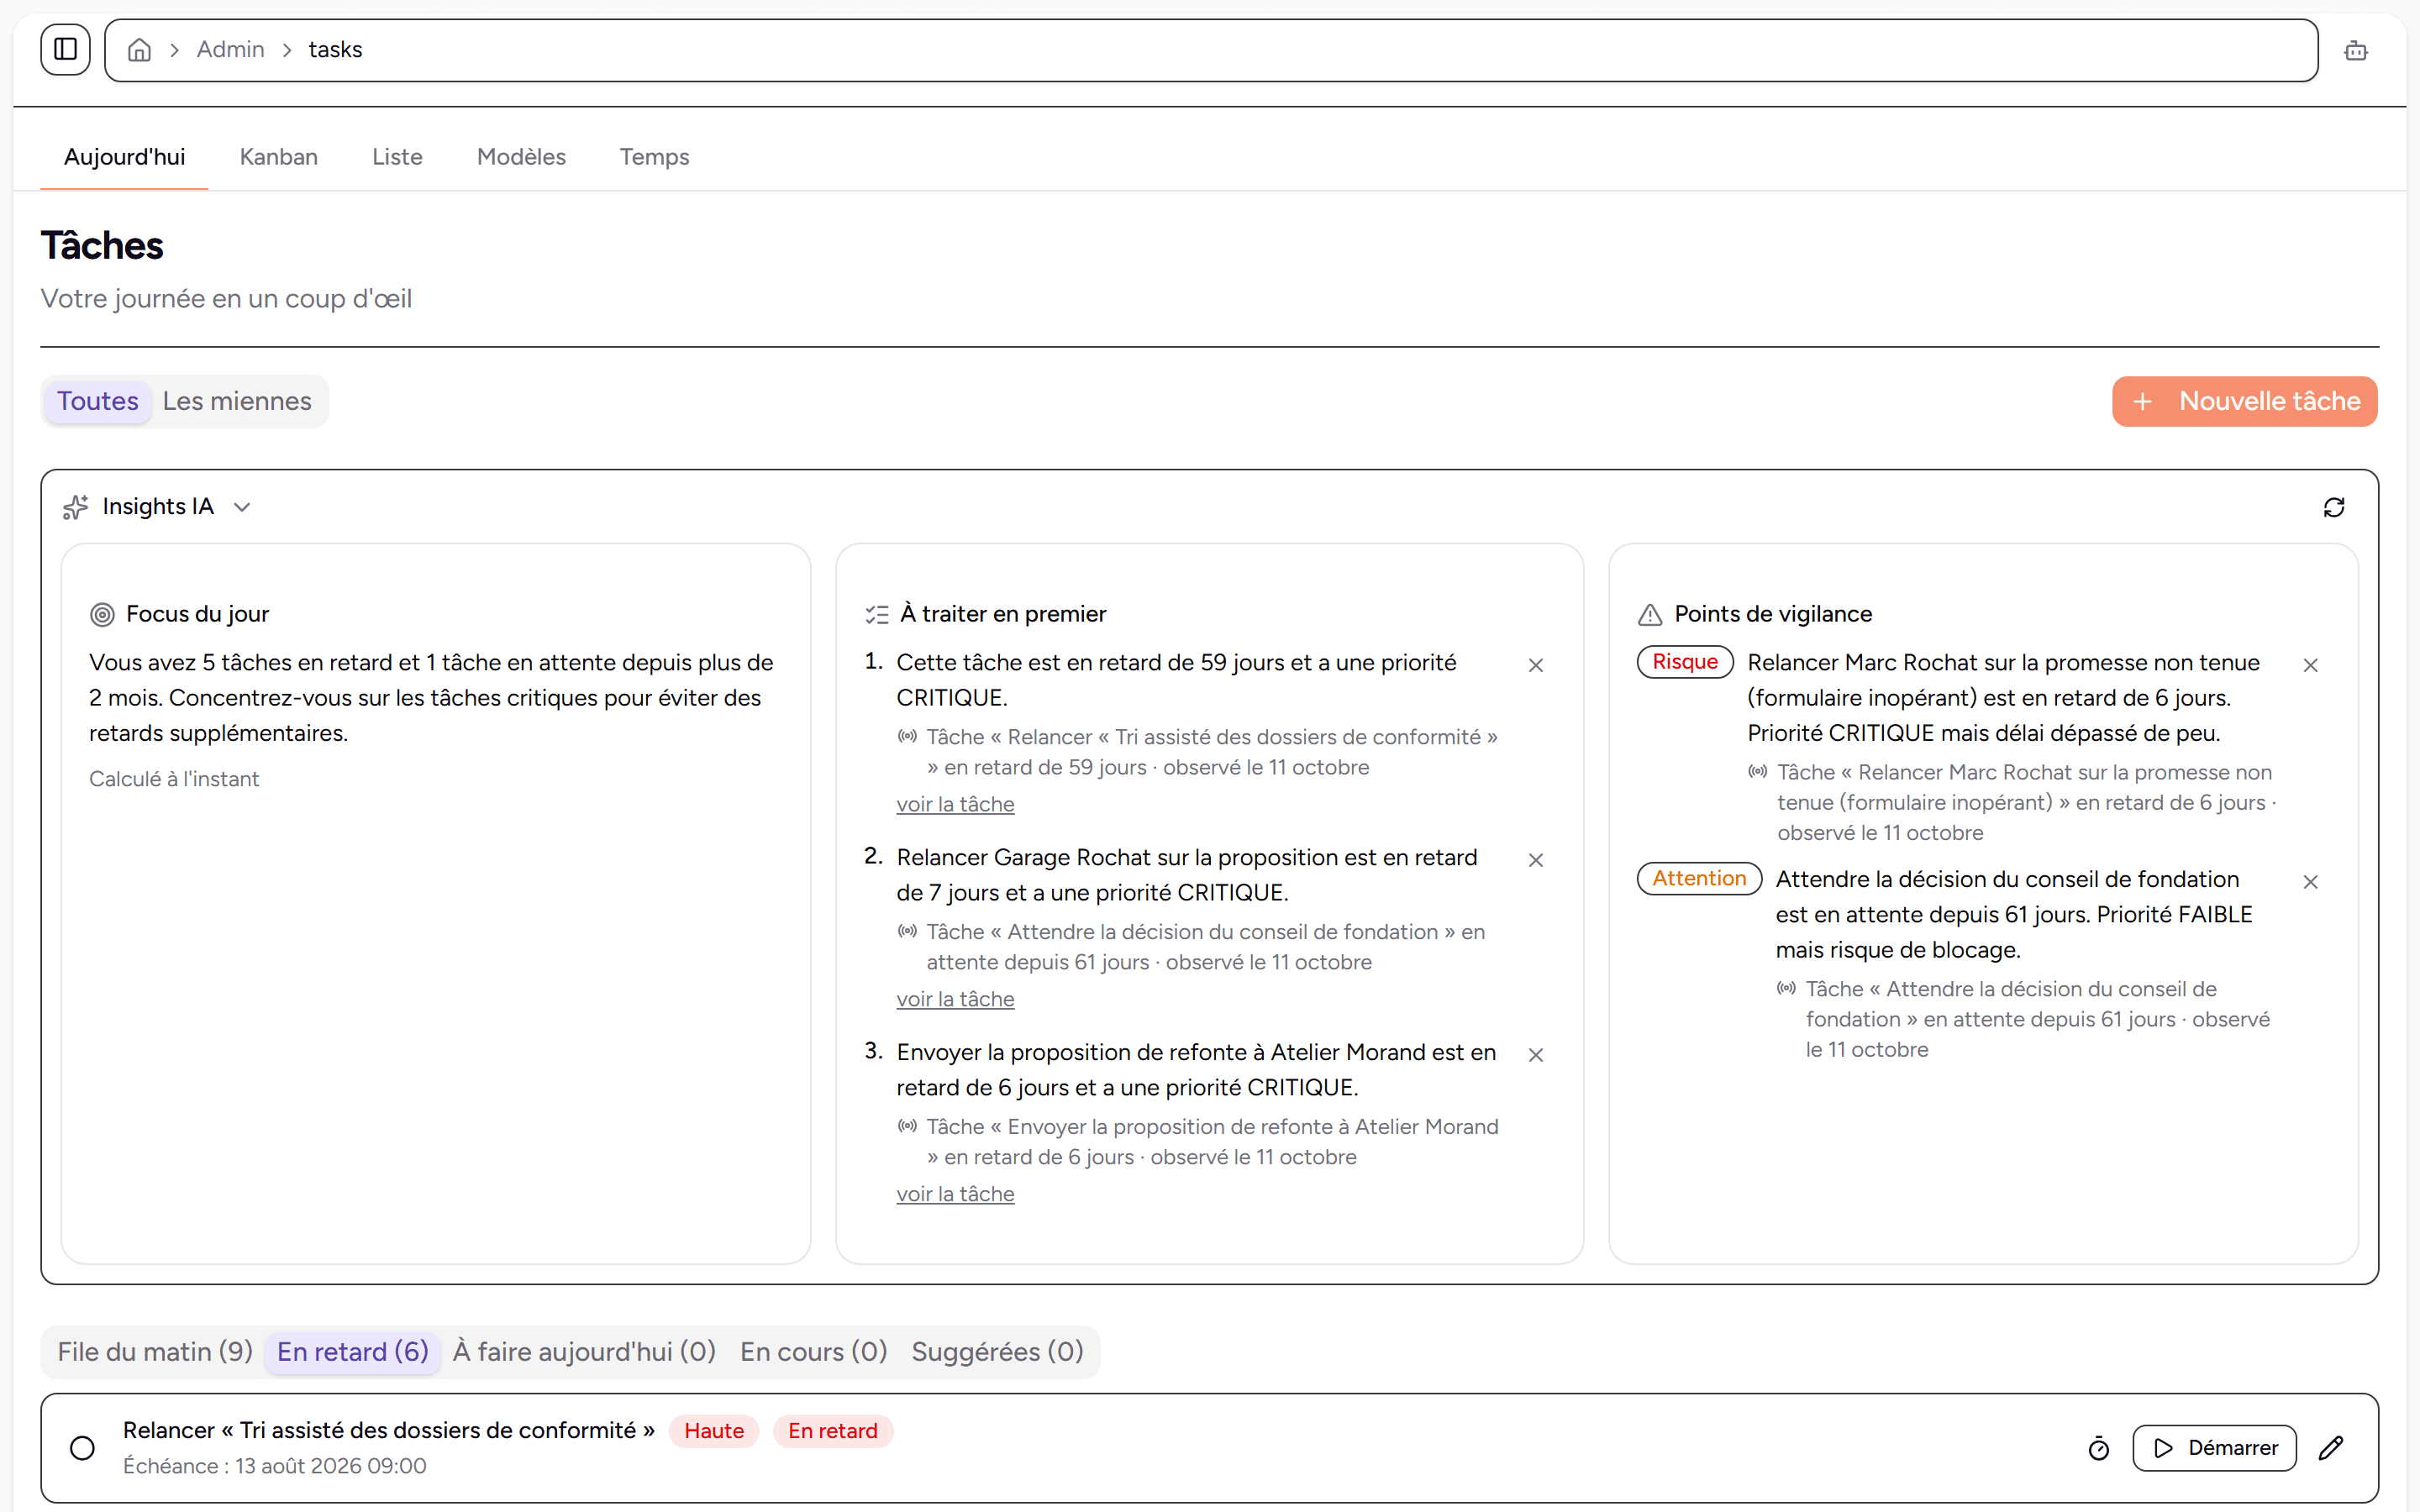The width and height of the screenshot is (2420, 1512).
Task: Refresh the Insights IA panel
Action: tap(2334, 508)
